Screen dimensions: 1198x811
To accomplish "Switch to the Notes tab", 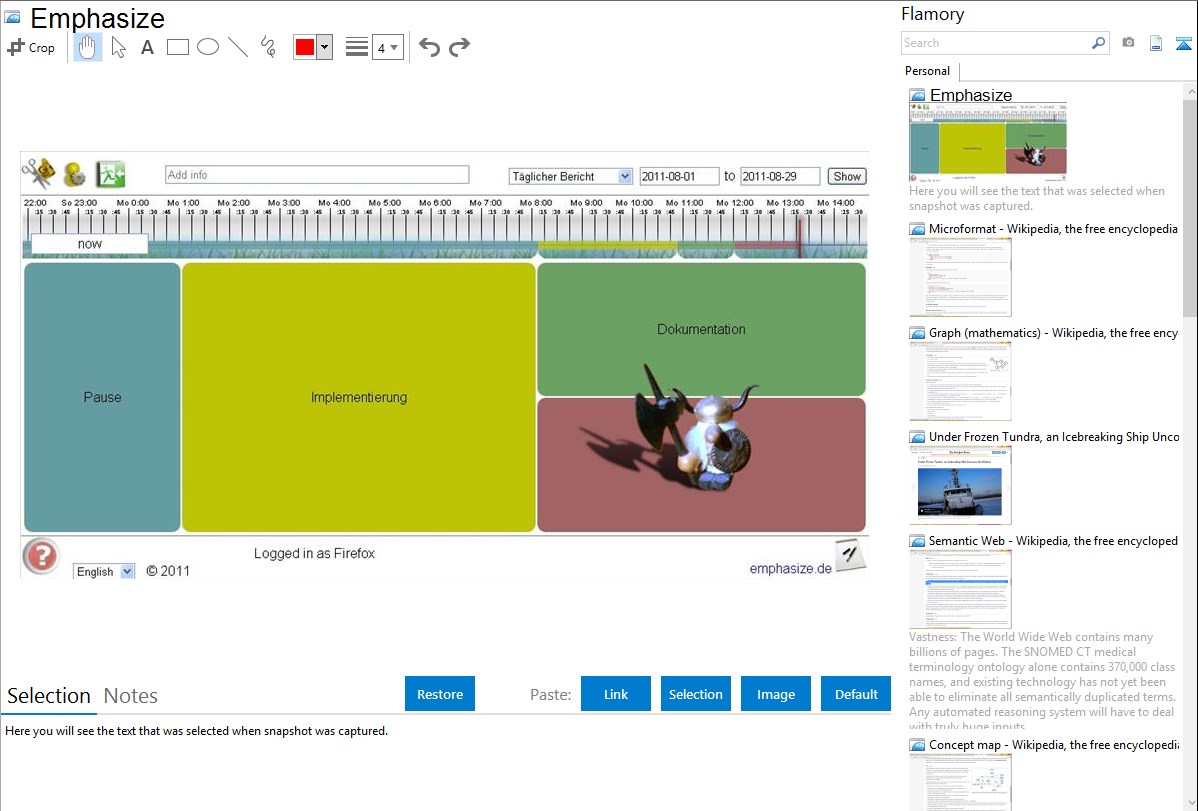I will coord(131,696).
